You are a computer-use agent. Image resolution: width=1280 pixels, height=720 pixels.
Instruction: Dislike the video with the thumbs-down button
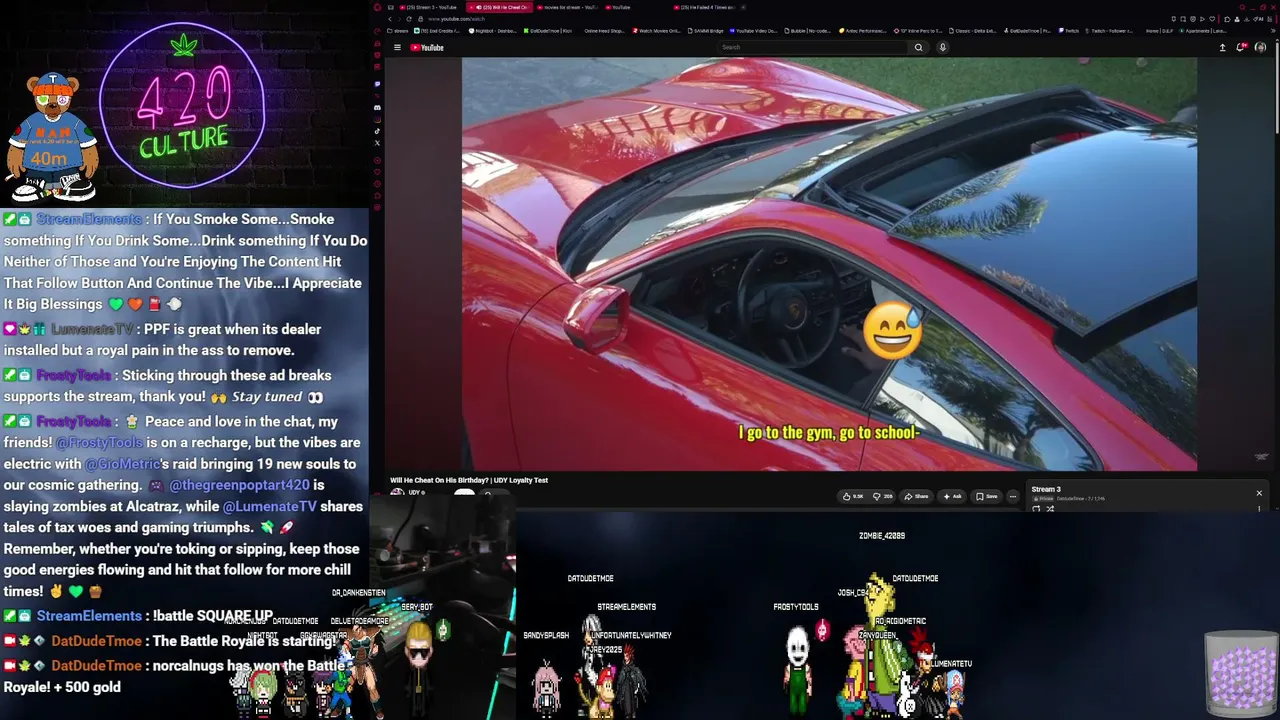coord(883,496)
